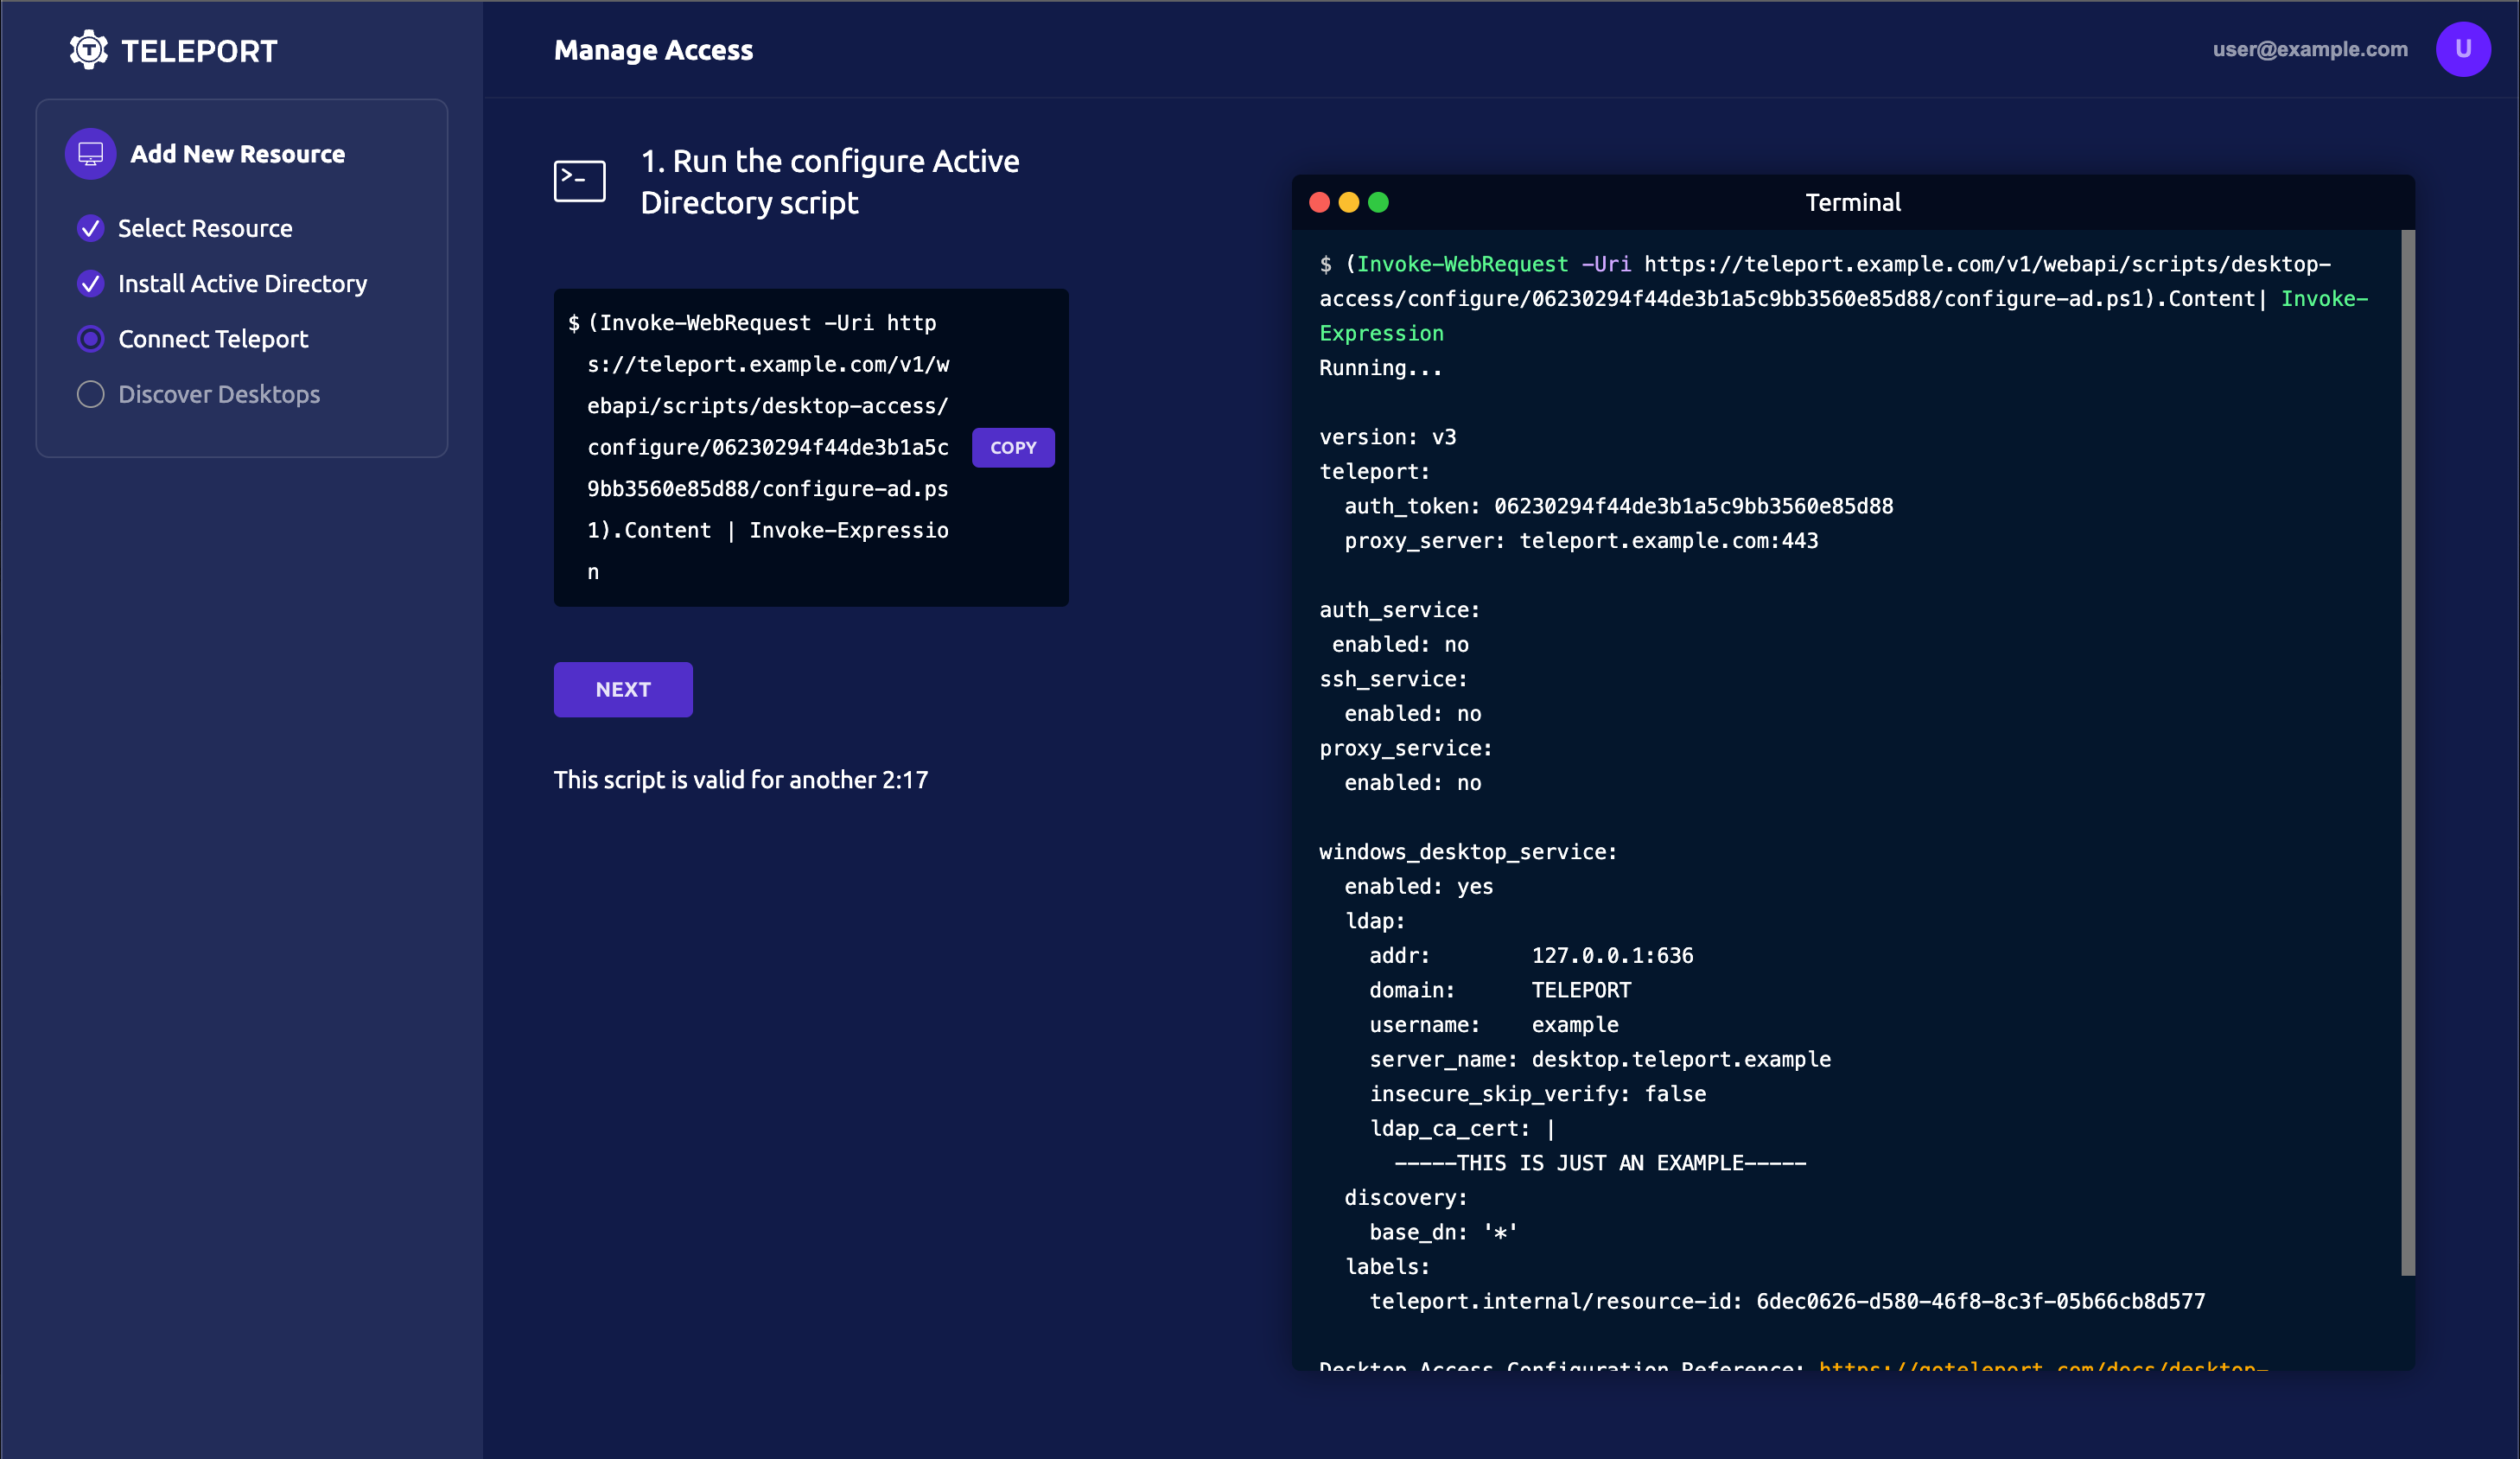
Task: Click the step 1 configure Active Directory heading
Action: click(x=830, y=182)
